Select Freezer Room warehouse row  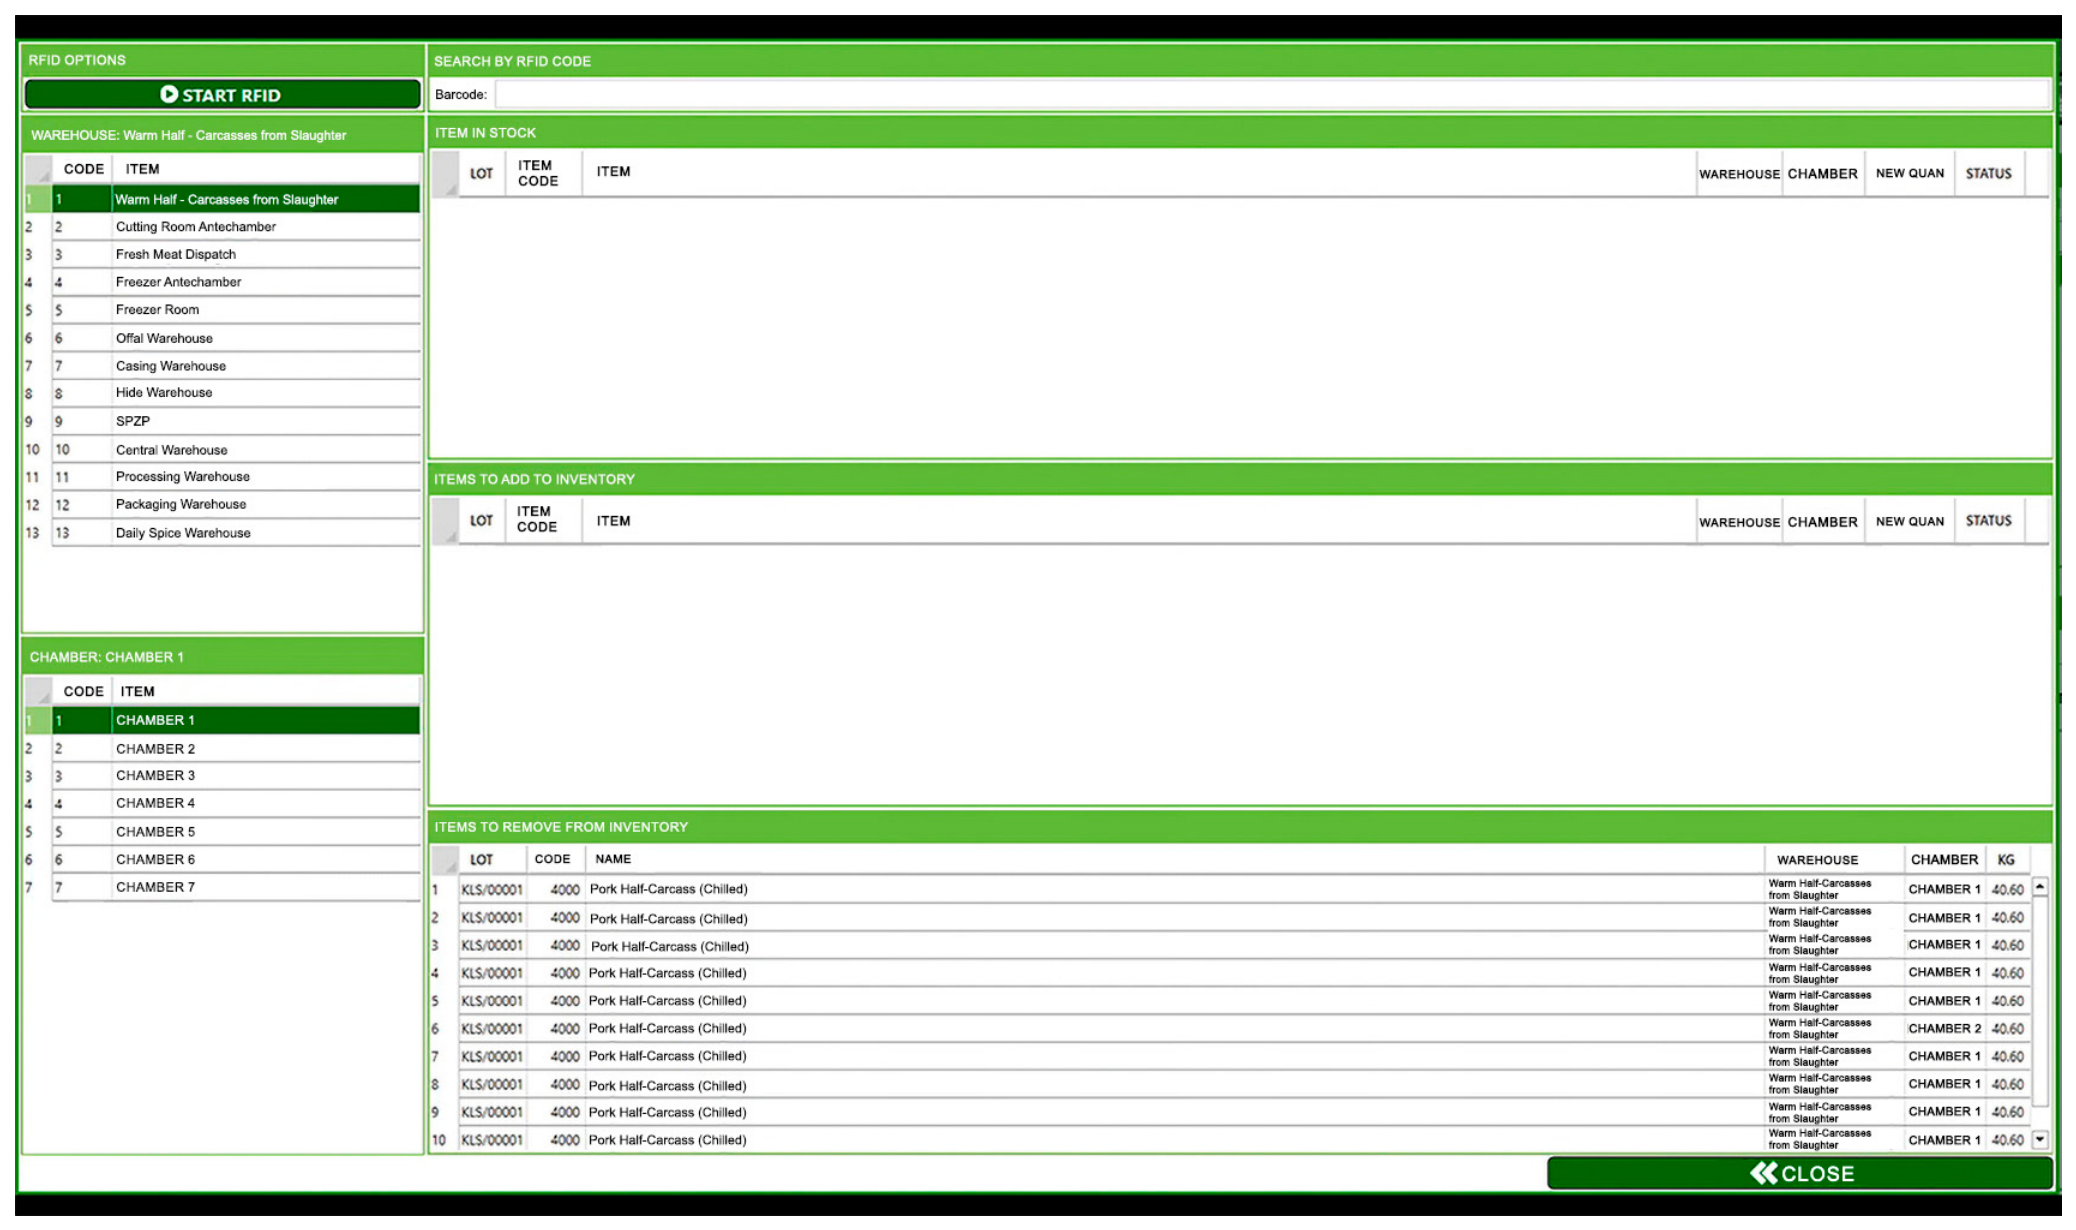pos(222,310)
